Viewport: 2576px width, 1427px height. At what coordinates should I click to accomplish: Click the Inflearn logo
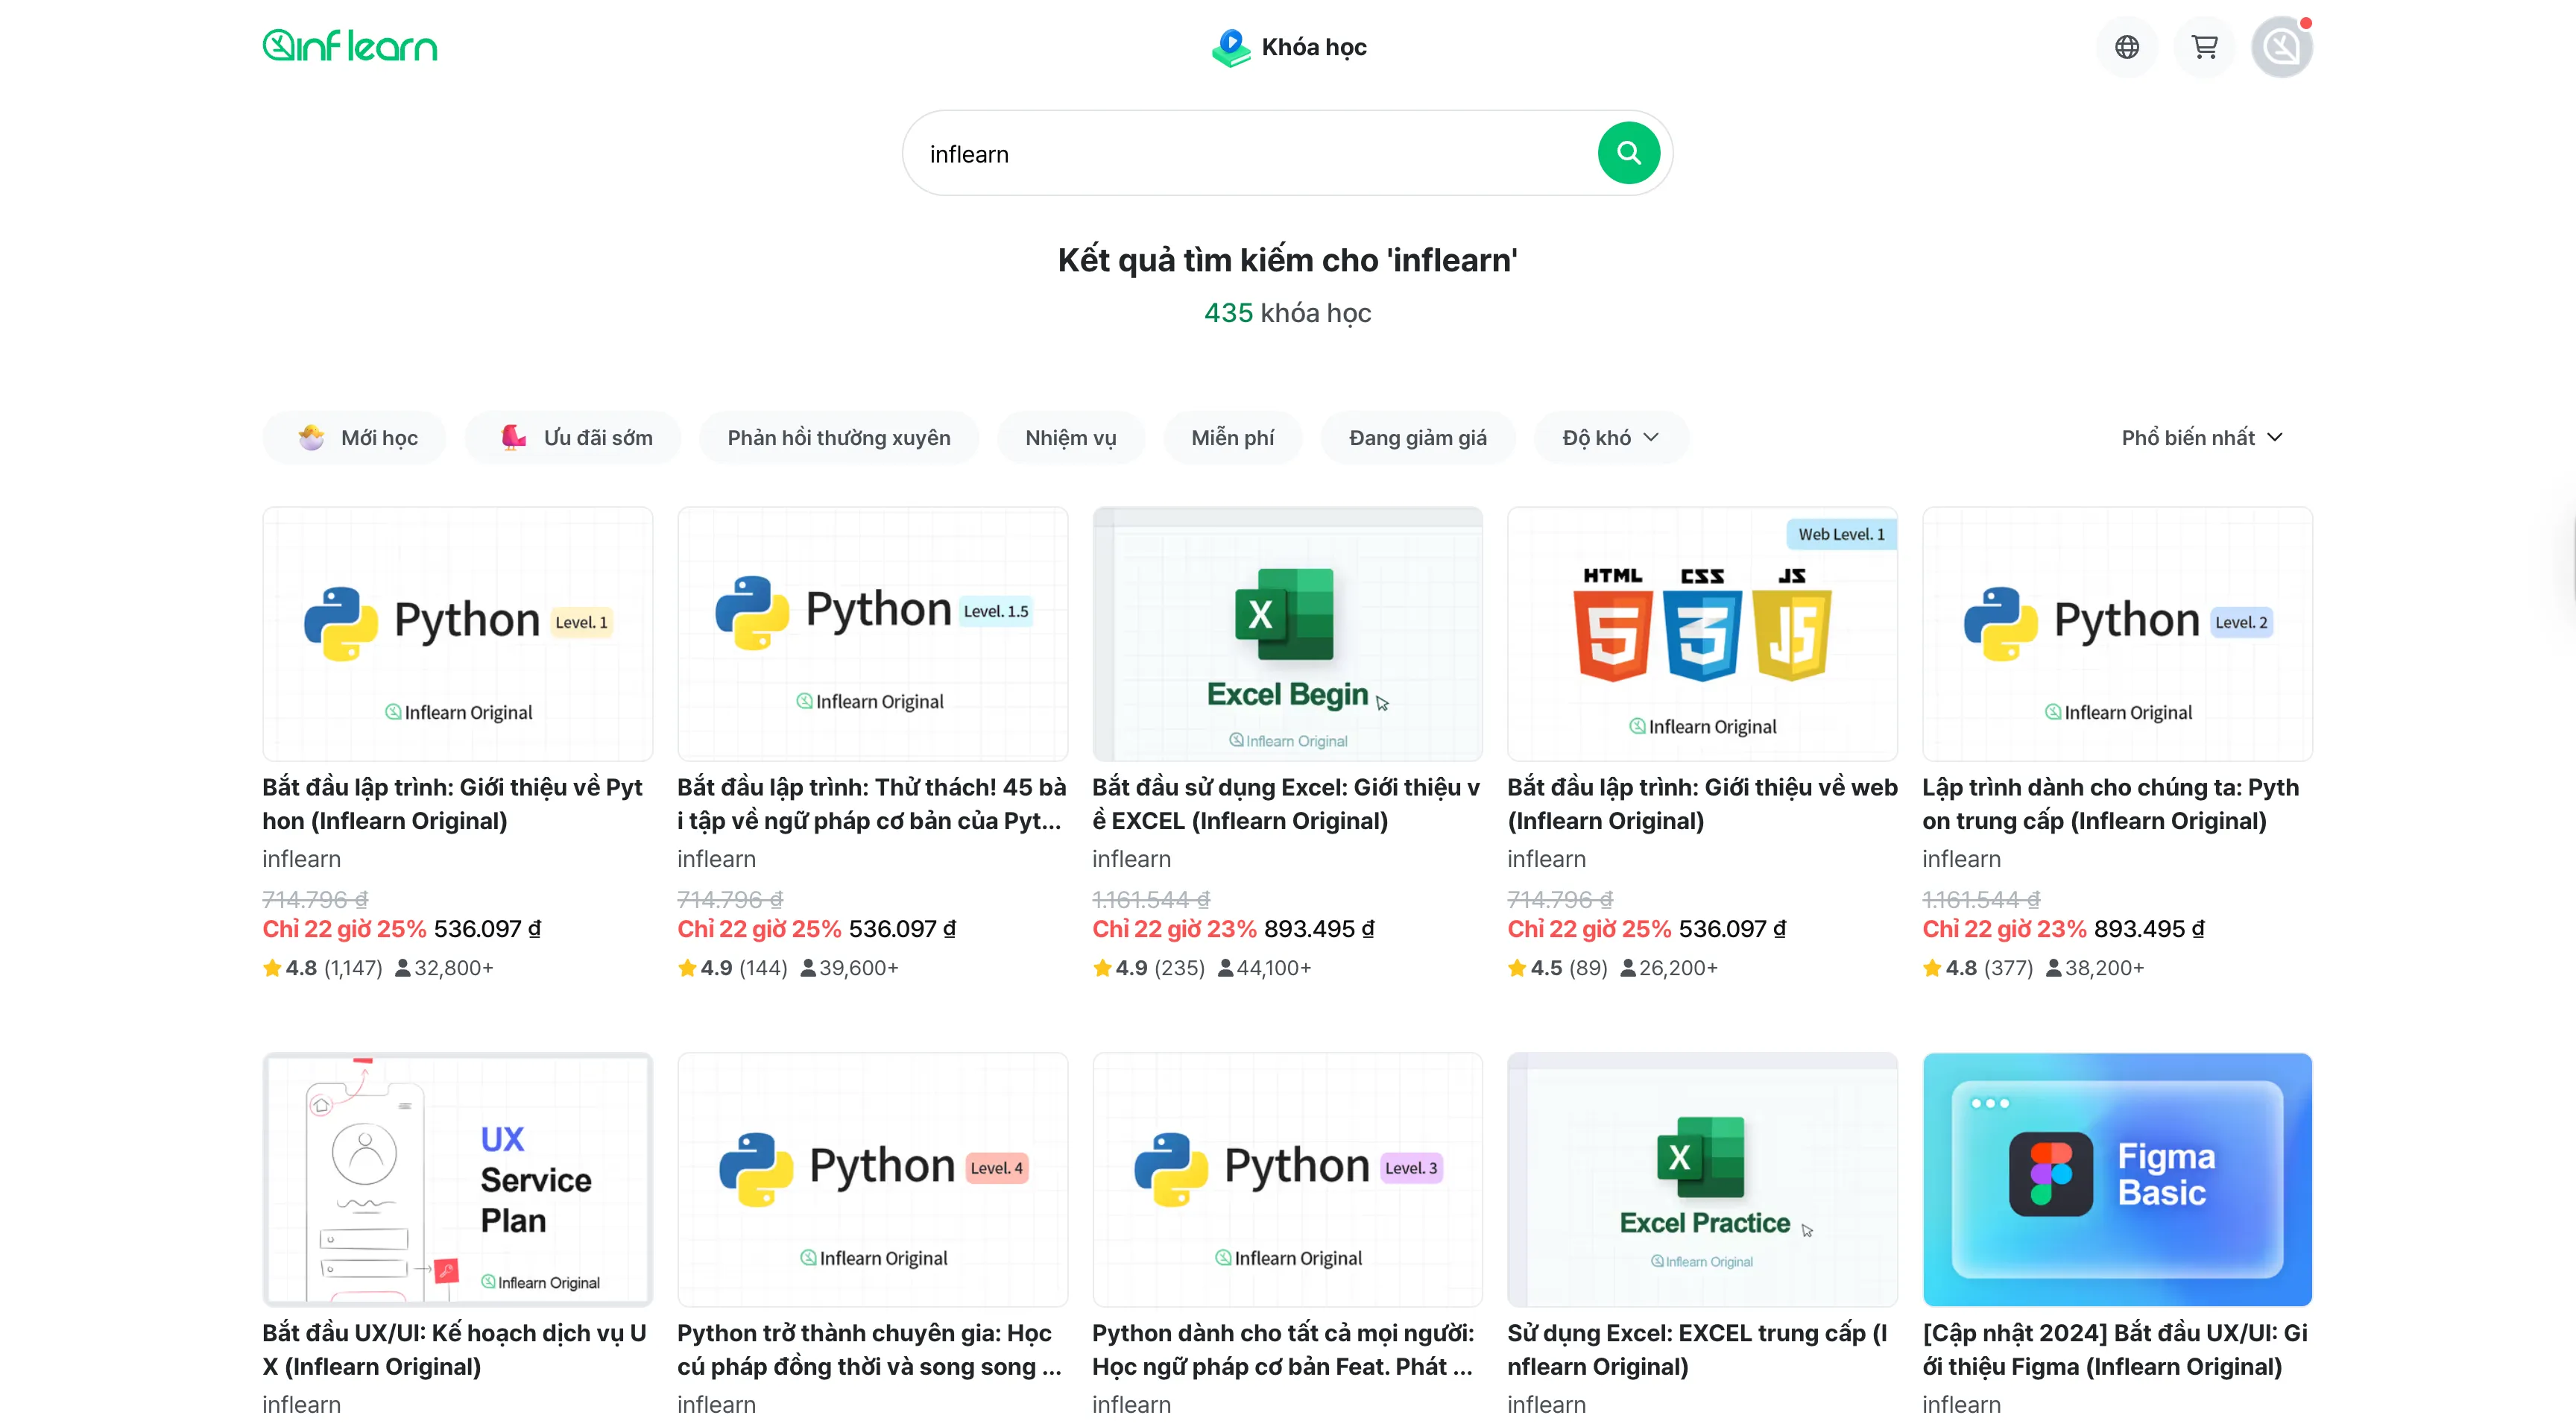pyautogui.click(x=349, y=46)
